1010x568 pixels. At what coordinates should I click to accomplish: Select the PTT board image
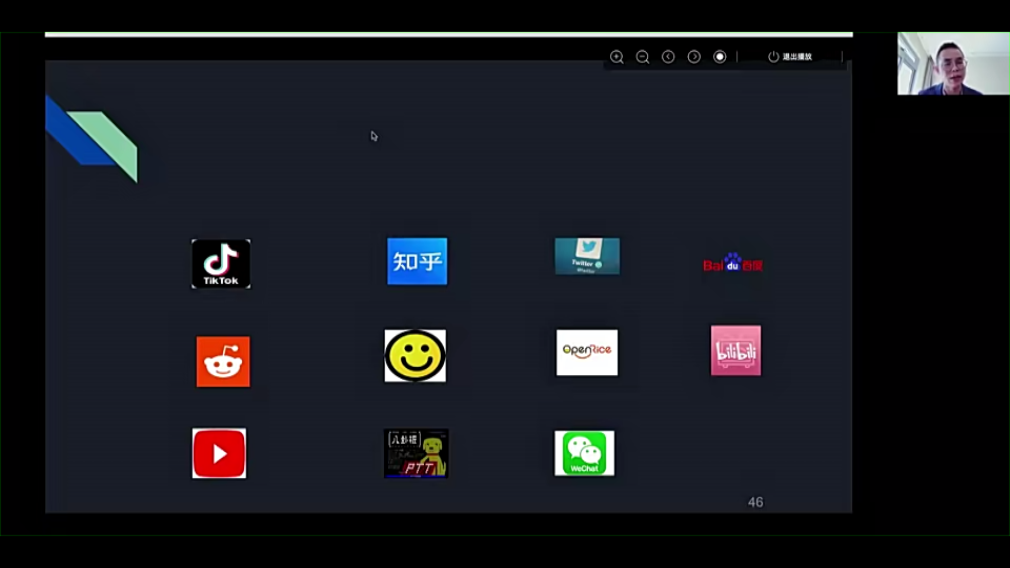pos(416,454)
